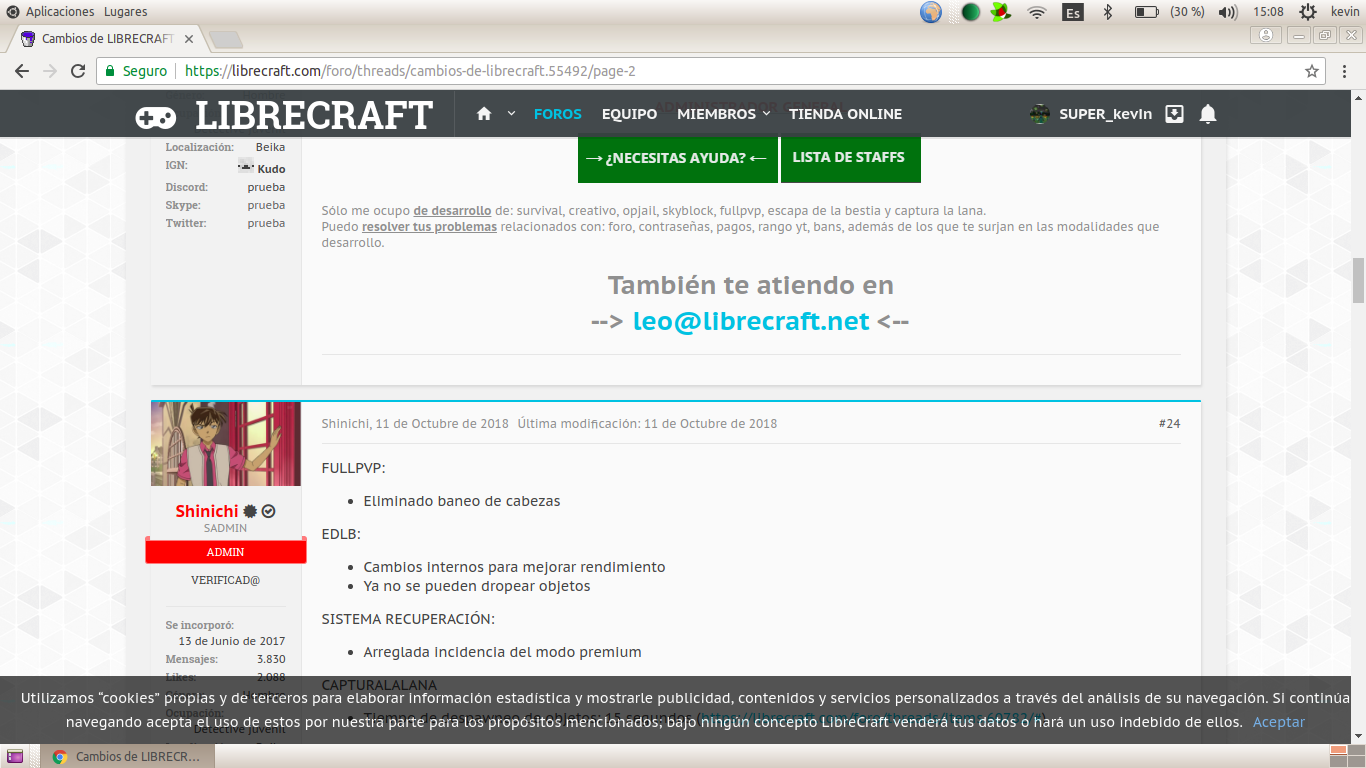Click the show desktop icon in the bottom panel
This screenshot has height=768, width=1366.
(15, 757)
